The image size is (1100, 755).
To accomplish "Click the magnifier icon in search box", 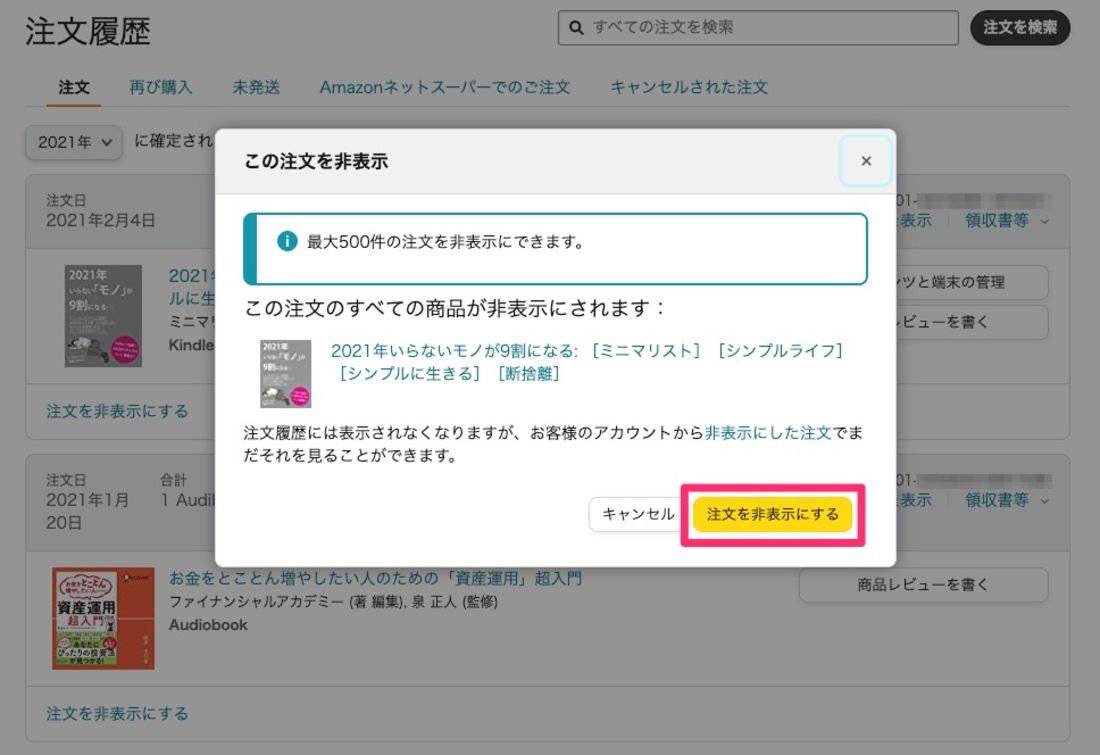I will click(x=576, y=27).
